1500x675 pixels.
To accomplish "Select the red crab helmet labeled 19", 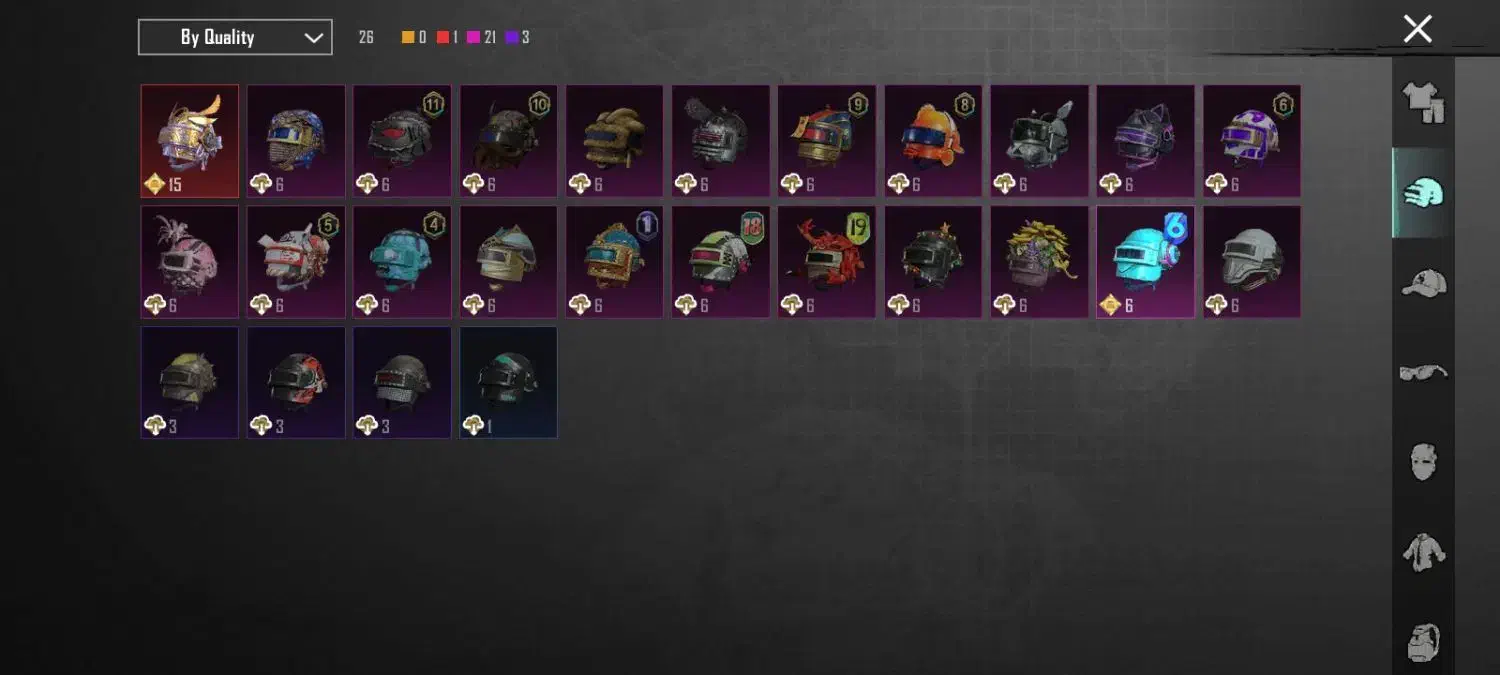I will [827, 262].
